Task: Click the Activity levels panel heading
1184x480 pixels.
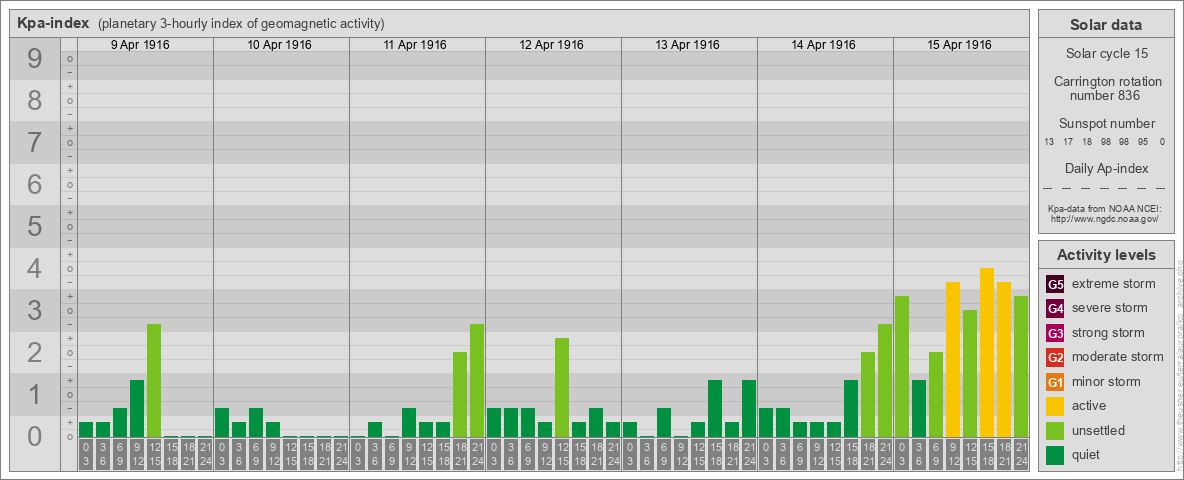Action: 1105,255
